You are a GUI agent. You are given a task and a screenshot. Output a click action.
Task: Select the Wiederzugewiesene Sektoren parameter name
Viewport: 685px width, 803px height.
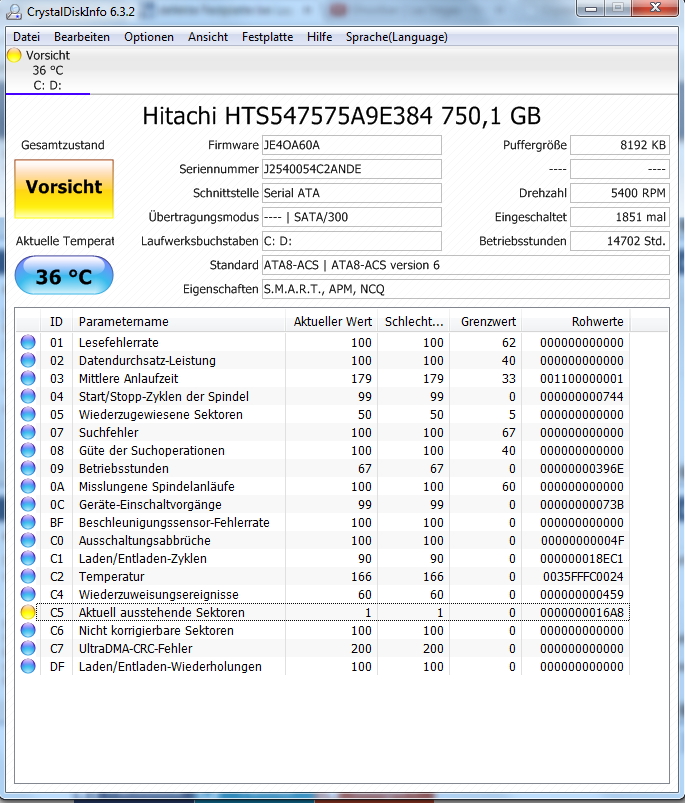[161, 414]
